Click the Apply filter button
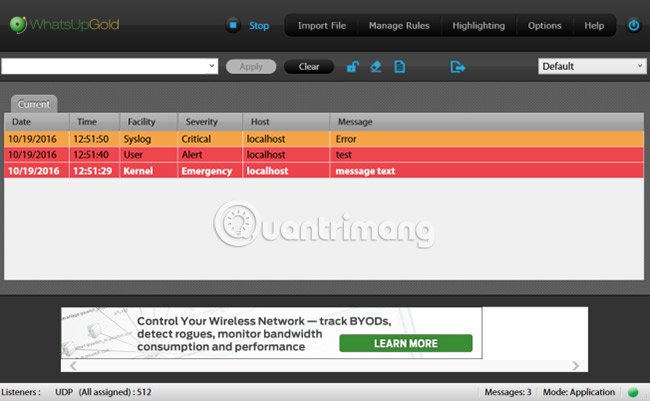This screenshot has width=650, height=401. 251,66
